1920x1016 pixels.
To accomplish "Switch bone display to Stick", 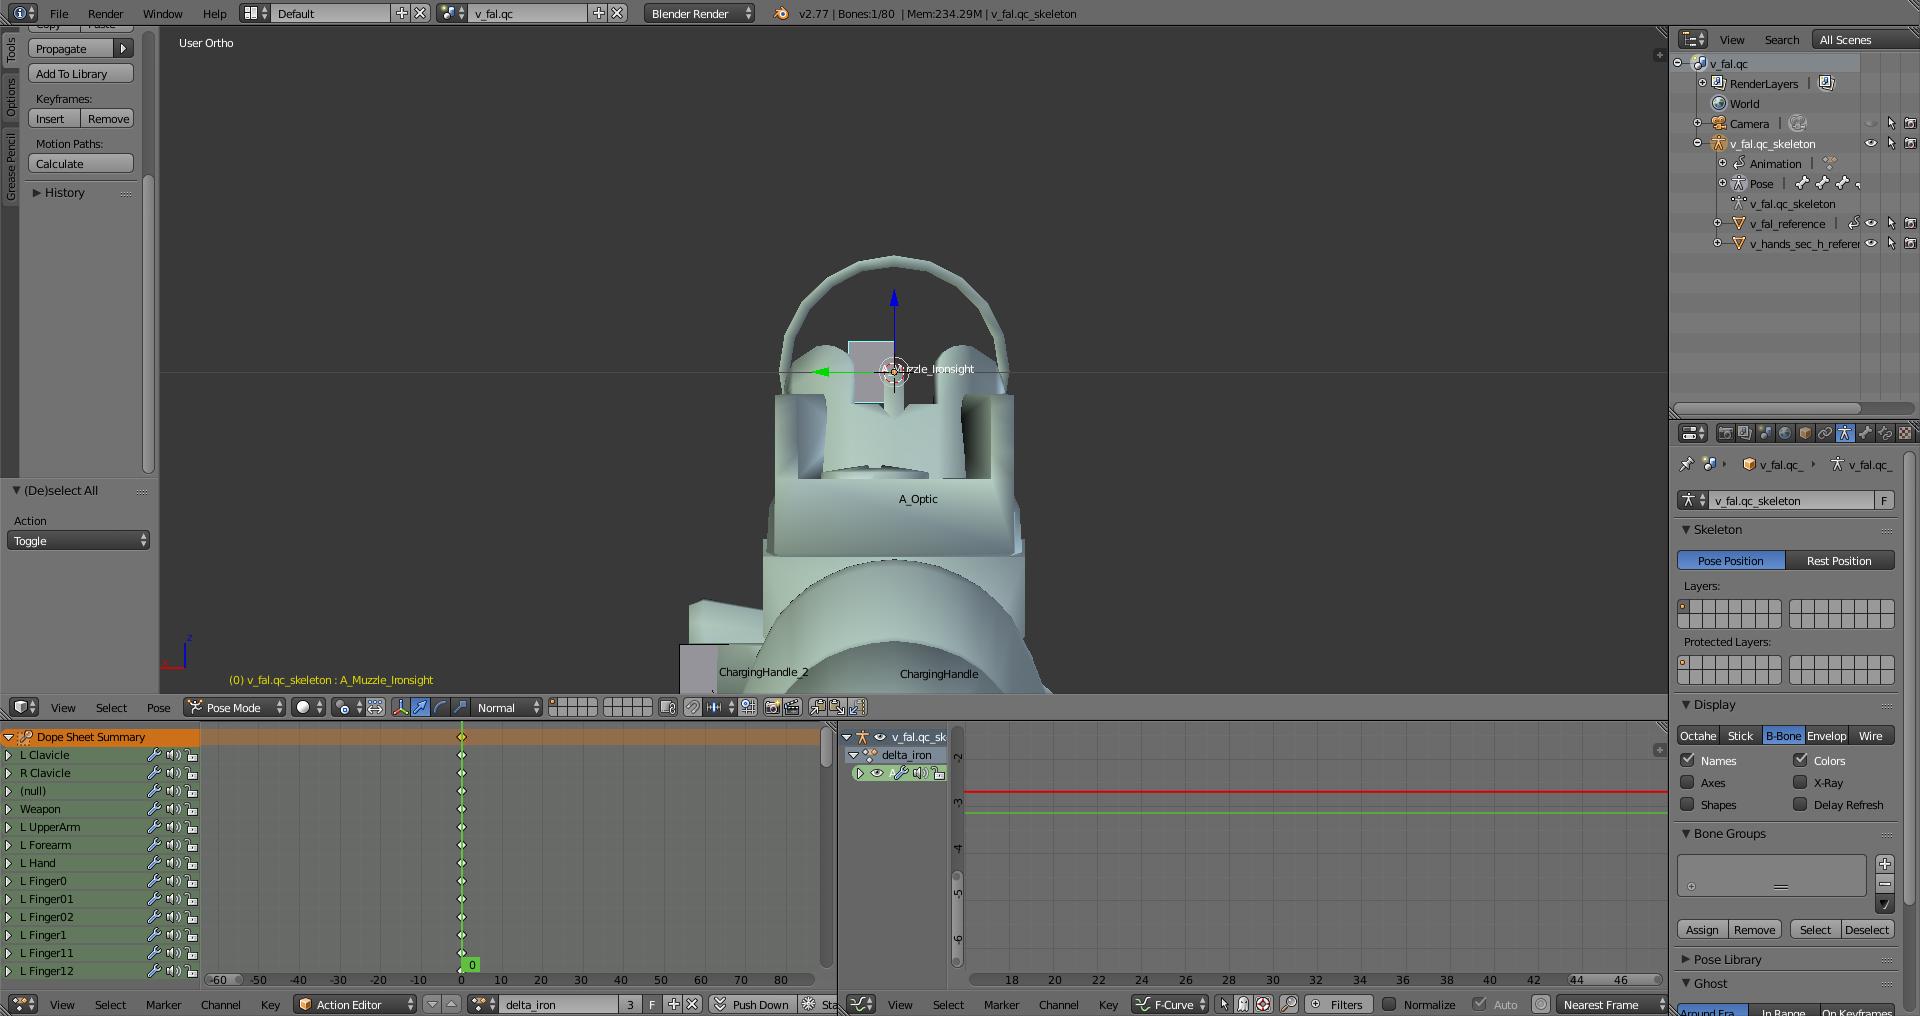I will point(1741,735).
